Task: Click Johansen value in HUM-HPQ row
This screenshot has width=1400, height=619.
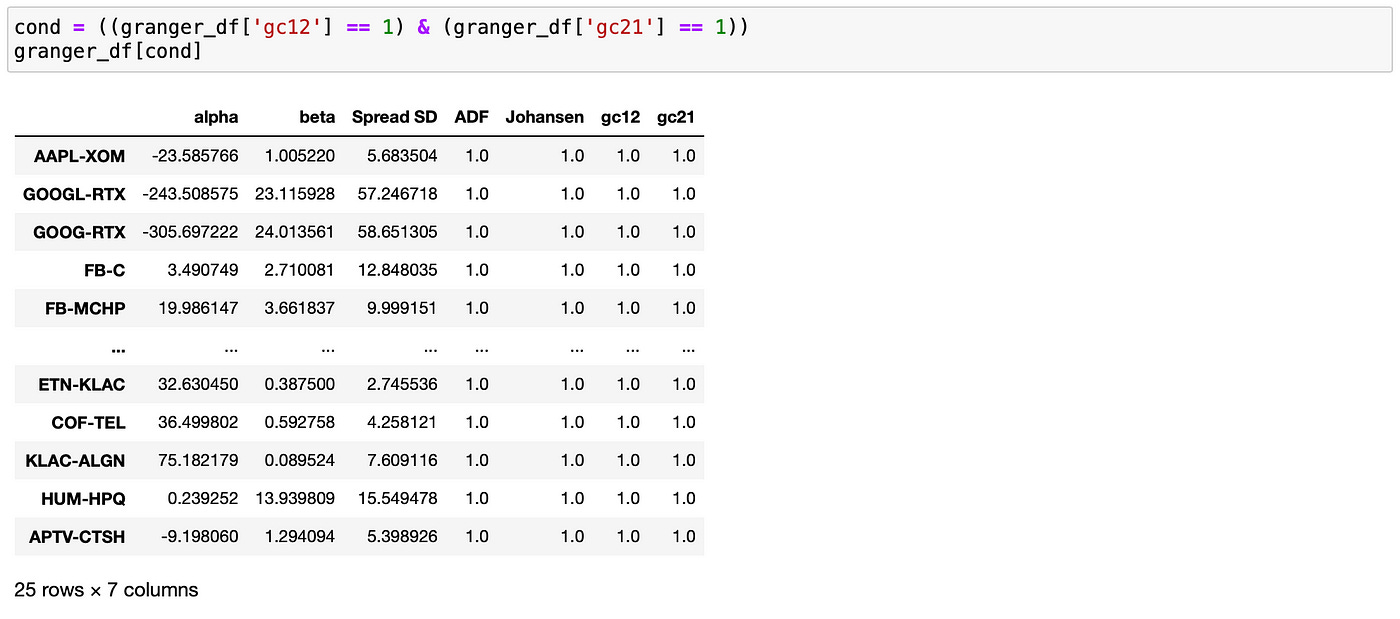Action: point(572,498)
